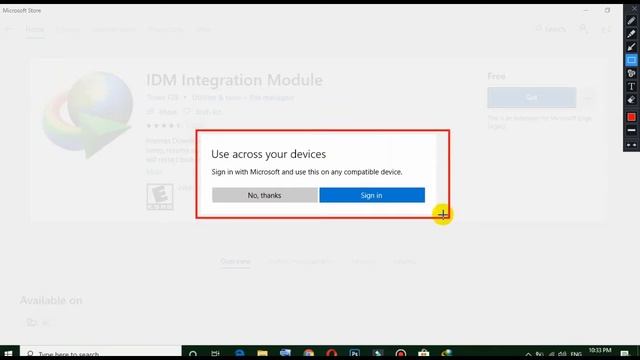Show hidden system tray icons
Screen dimensions: 640x360
point(528,354)
